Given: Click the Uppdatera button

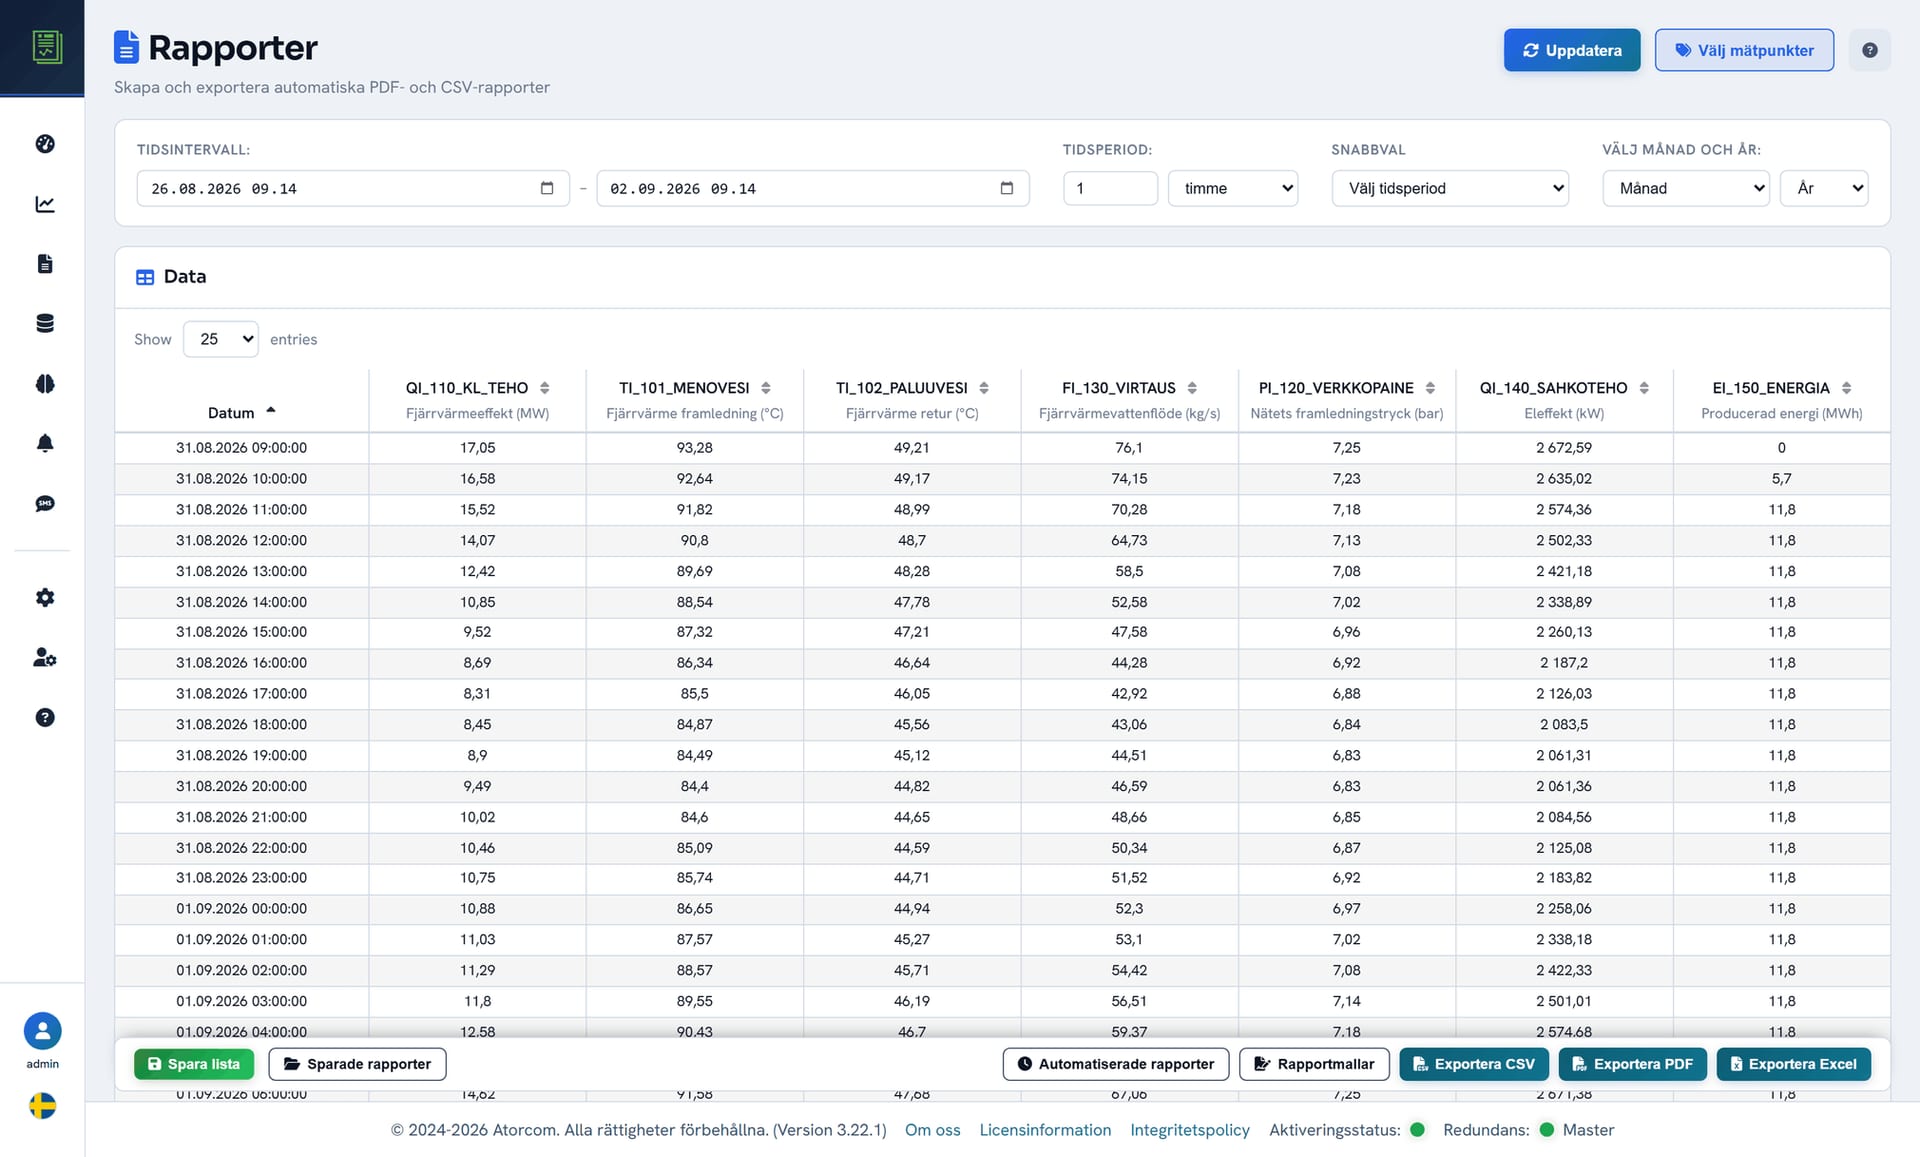Looking at the screenshot, I should tap(1572, 50).
